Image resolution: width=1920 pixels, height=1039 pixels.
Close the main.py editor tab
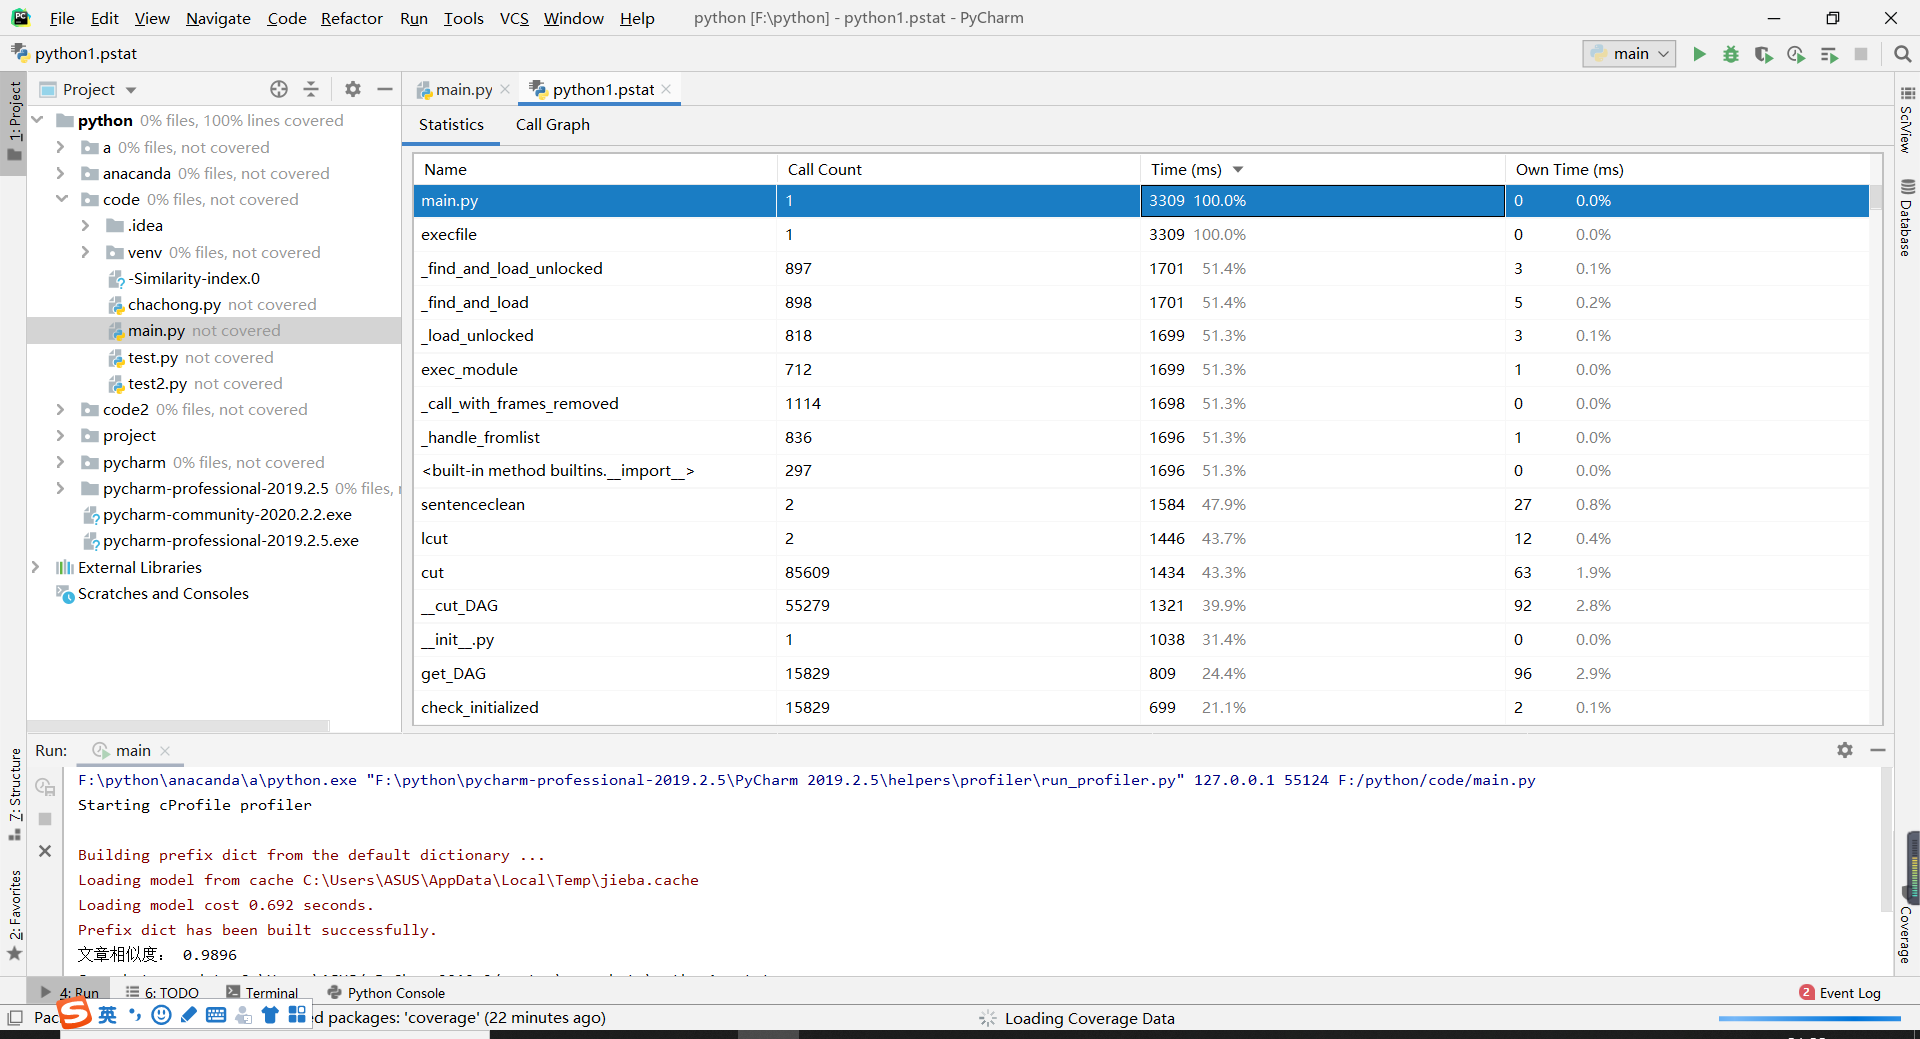click(506, 89)
